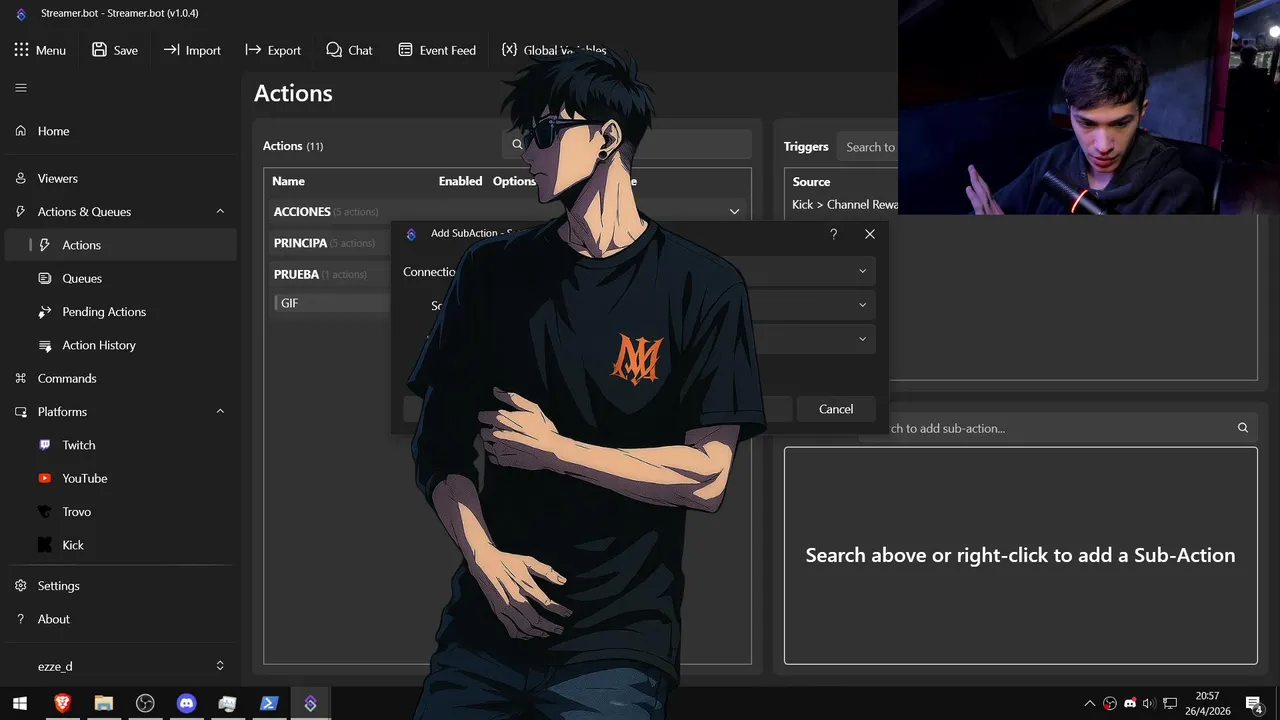Click Cancel in Add SubAction dialog
The image size is (1280, 720).
point(836,409)
